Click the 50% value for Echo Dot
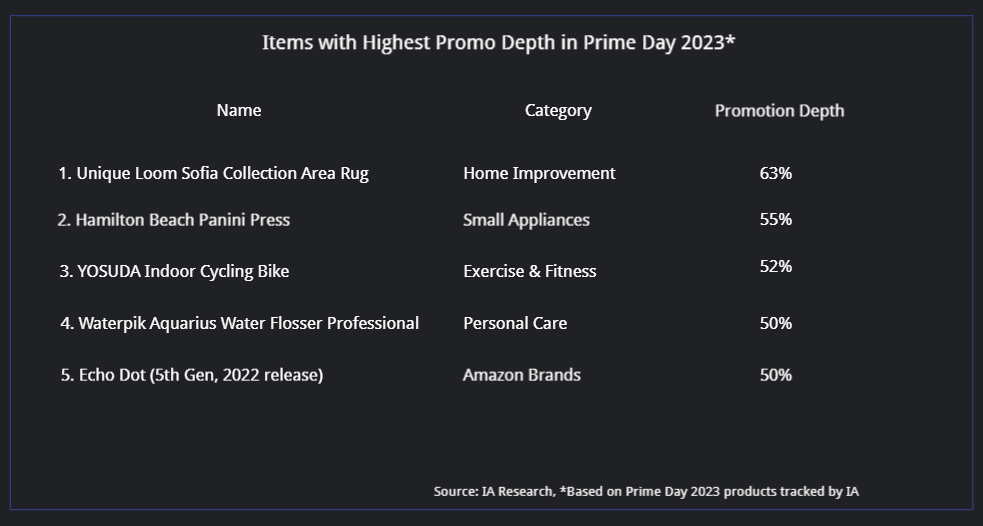 coord(775,375)
